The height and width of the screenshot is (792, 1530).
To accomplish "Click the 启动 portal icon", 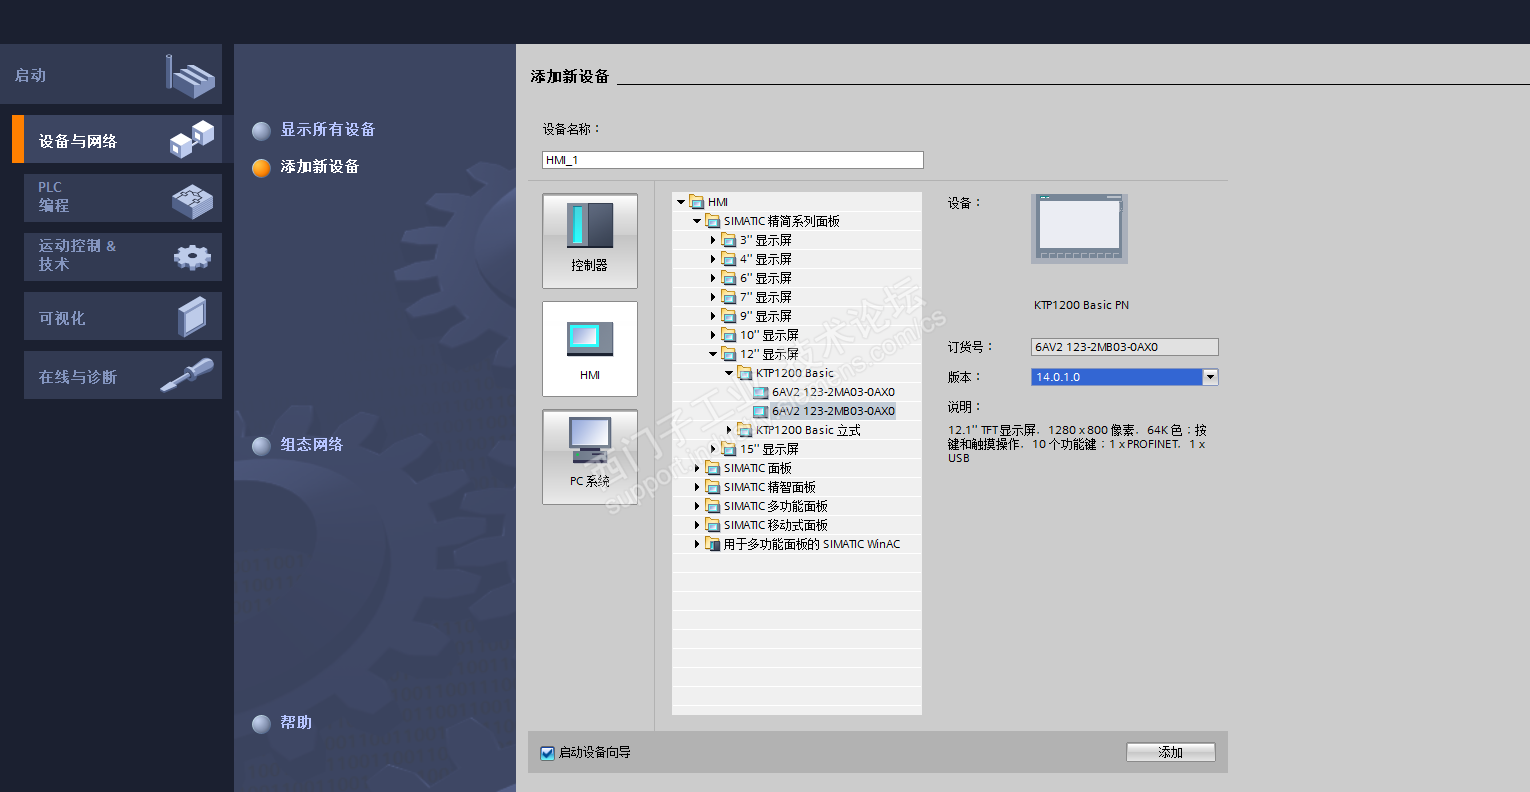I will pyautogui.click(x=191, y=75).
